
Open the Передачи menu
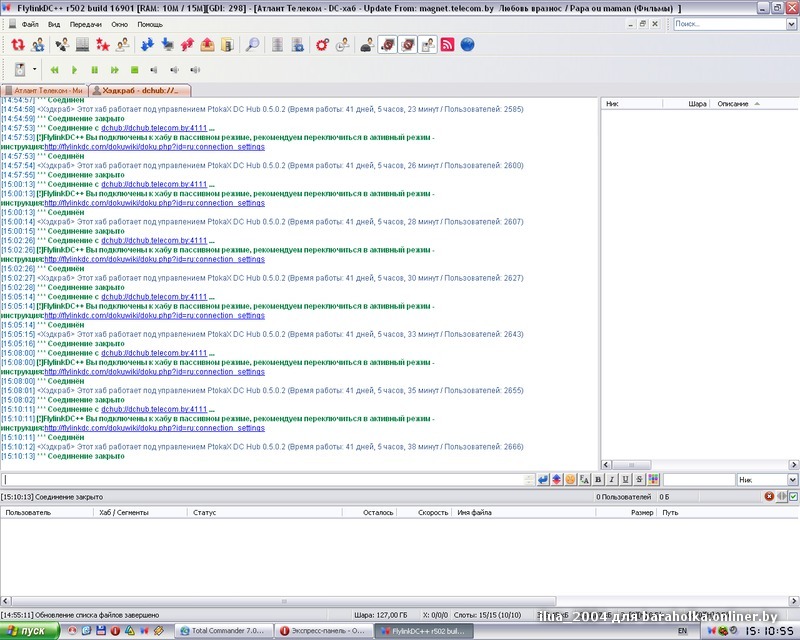85,23
